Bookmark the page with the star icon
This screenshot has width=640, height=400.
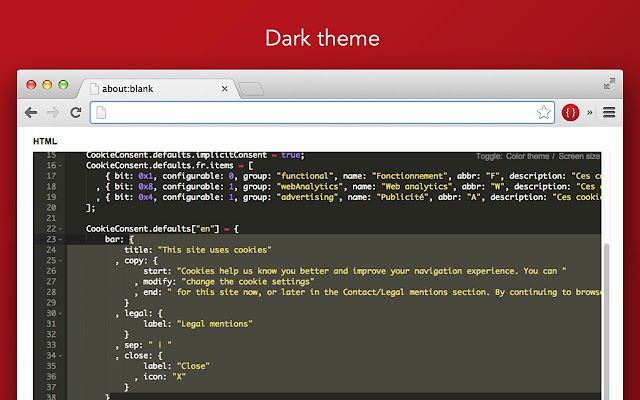(543, 112)
